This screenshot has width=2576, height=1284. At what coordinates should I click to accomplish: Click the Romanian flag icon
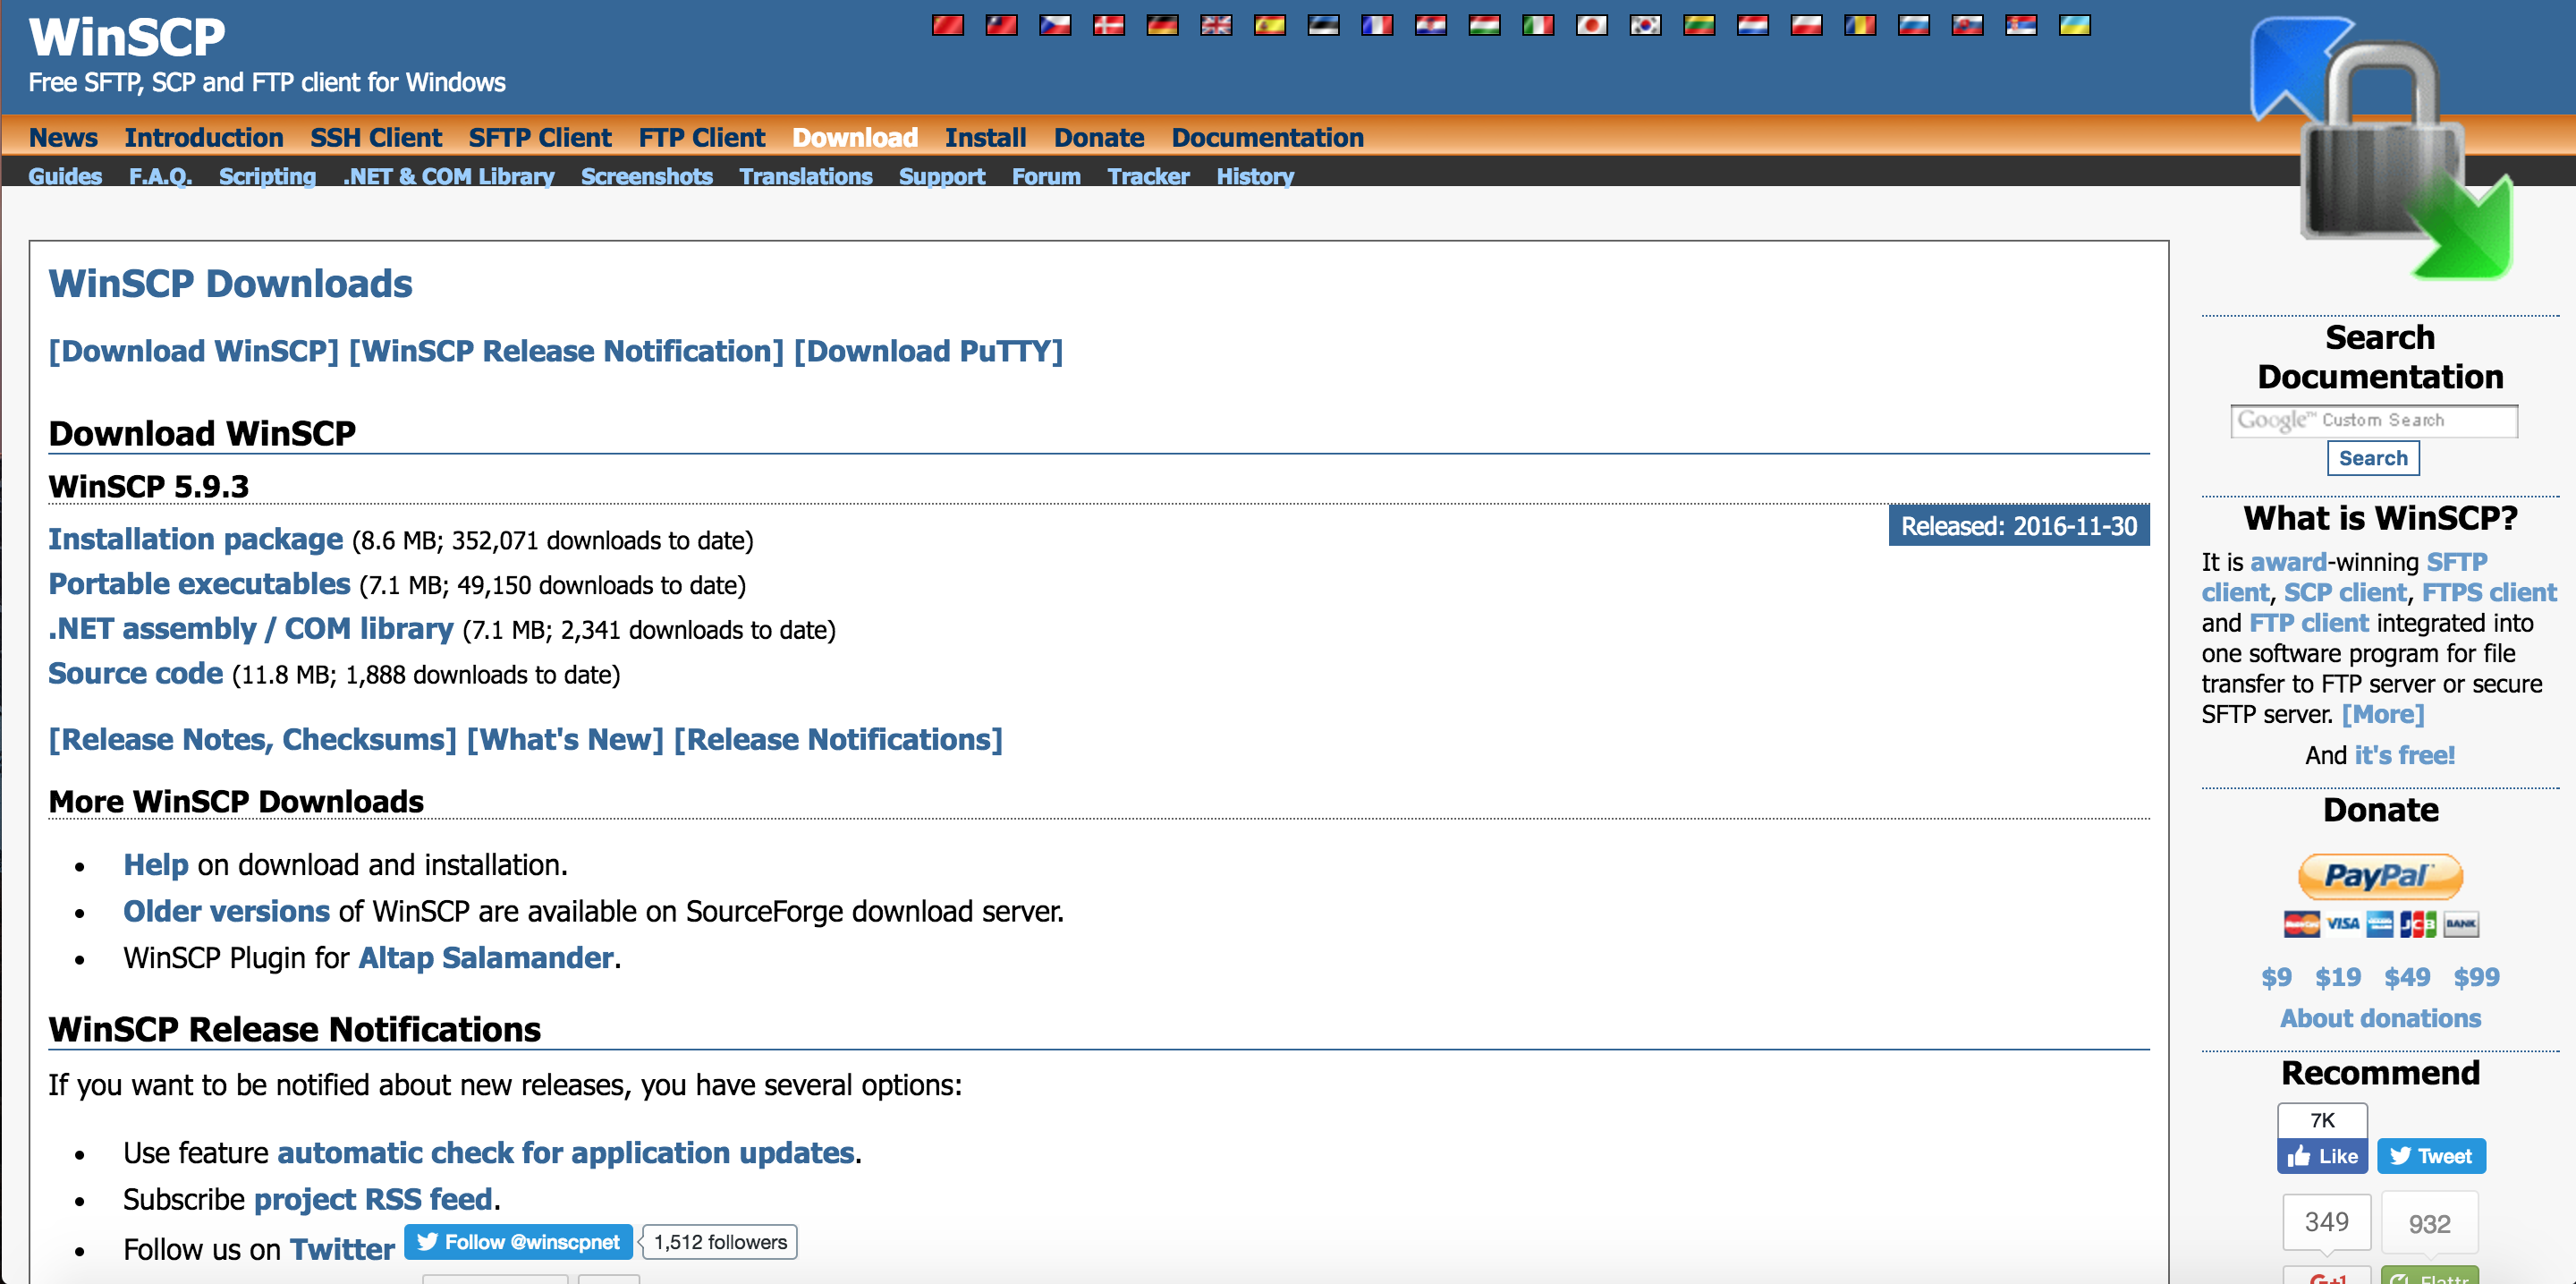click(1861, 25)
